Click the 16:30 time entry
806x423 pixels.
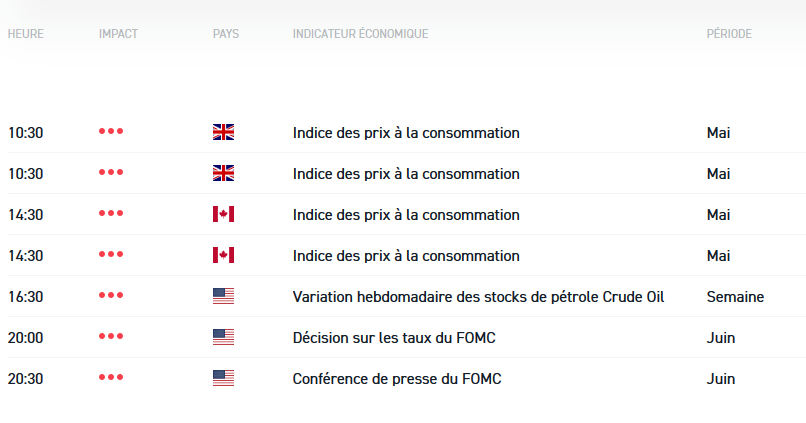point(26,296)
